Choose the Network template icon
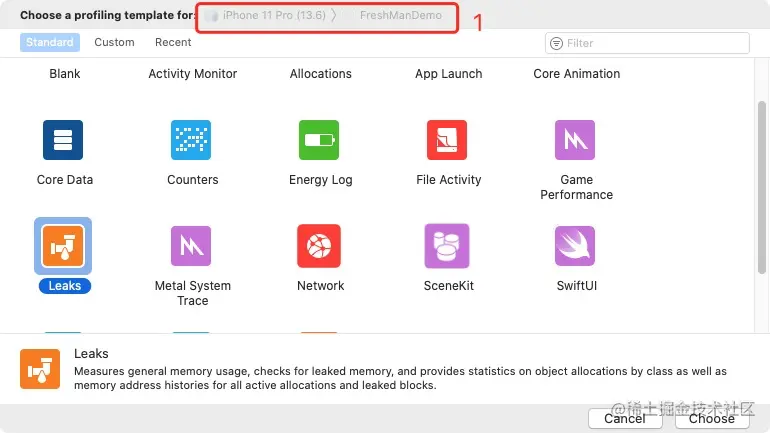This screenshot has height=433, width=770. (x=319, y=246)
